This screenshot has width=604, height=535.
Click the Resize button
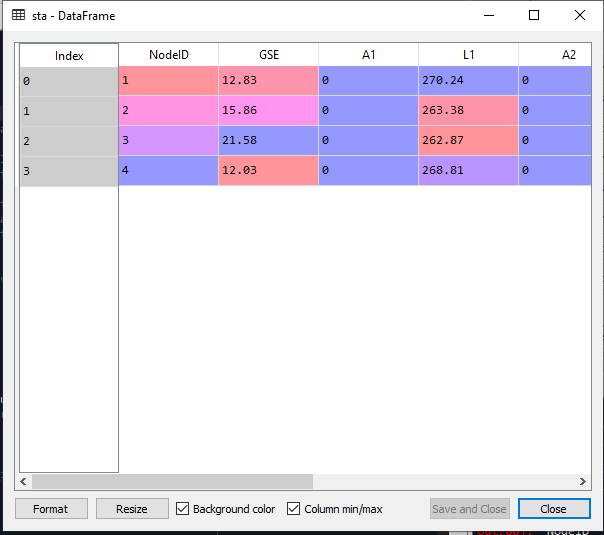pyautogui.click(x=132, y=509)
